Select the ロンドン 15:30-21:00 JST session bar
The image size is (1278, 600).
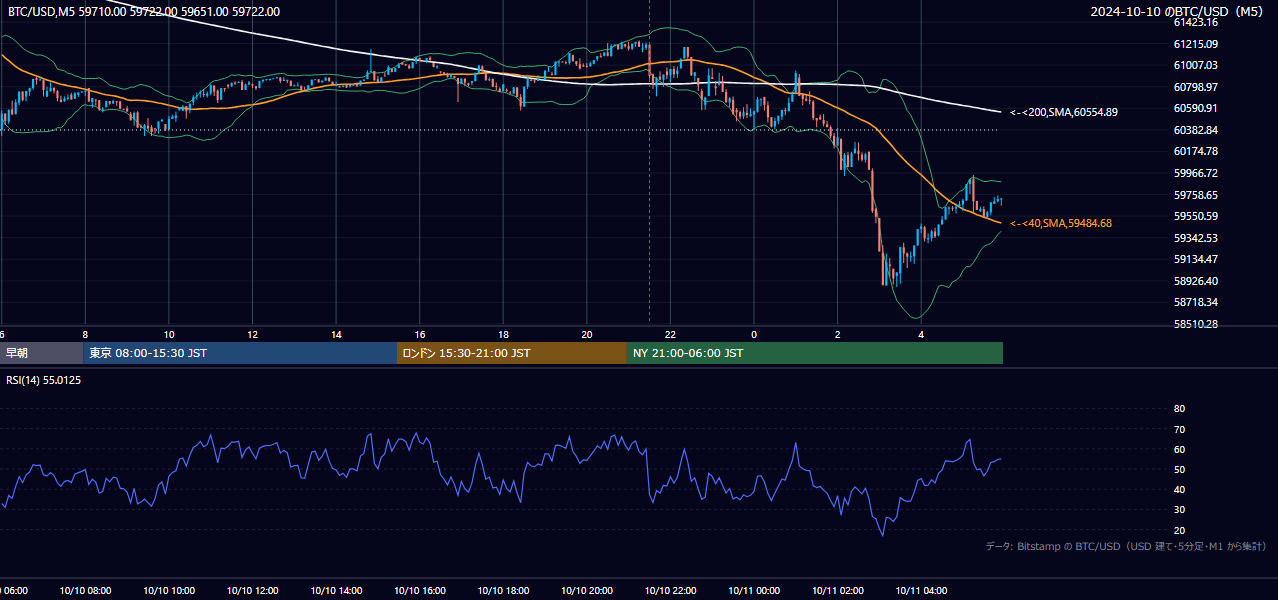[512, 353]
